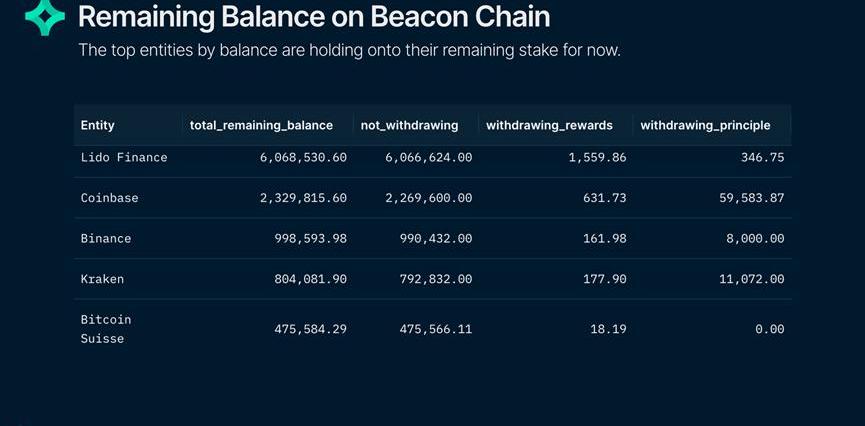865x426 pixels.
Task: Sort by the Entity column header
Action: (98, 125)
